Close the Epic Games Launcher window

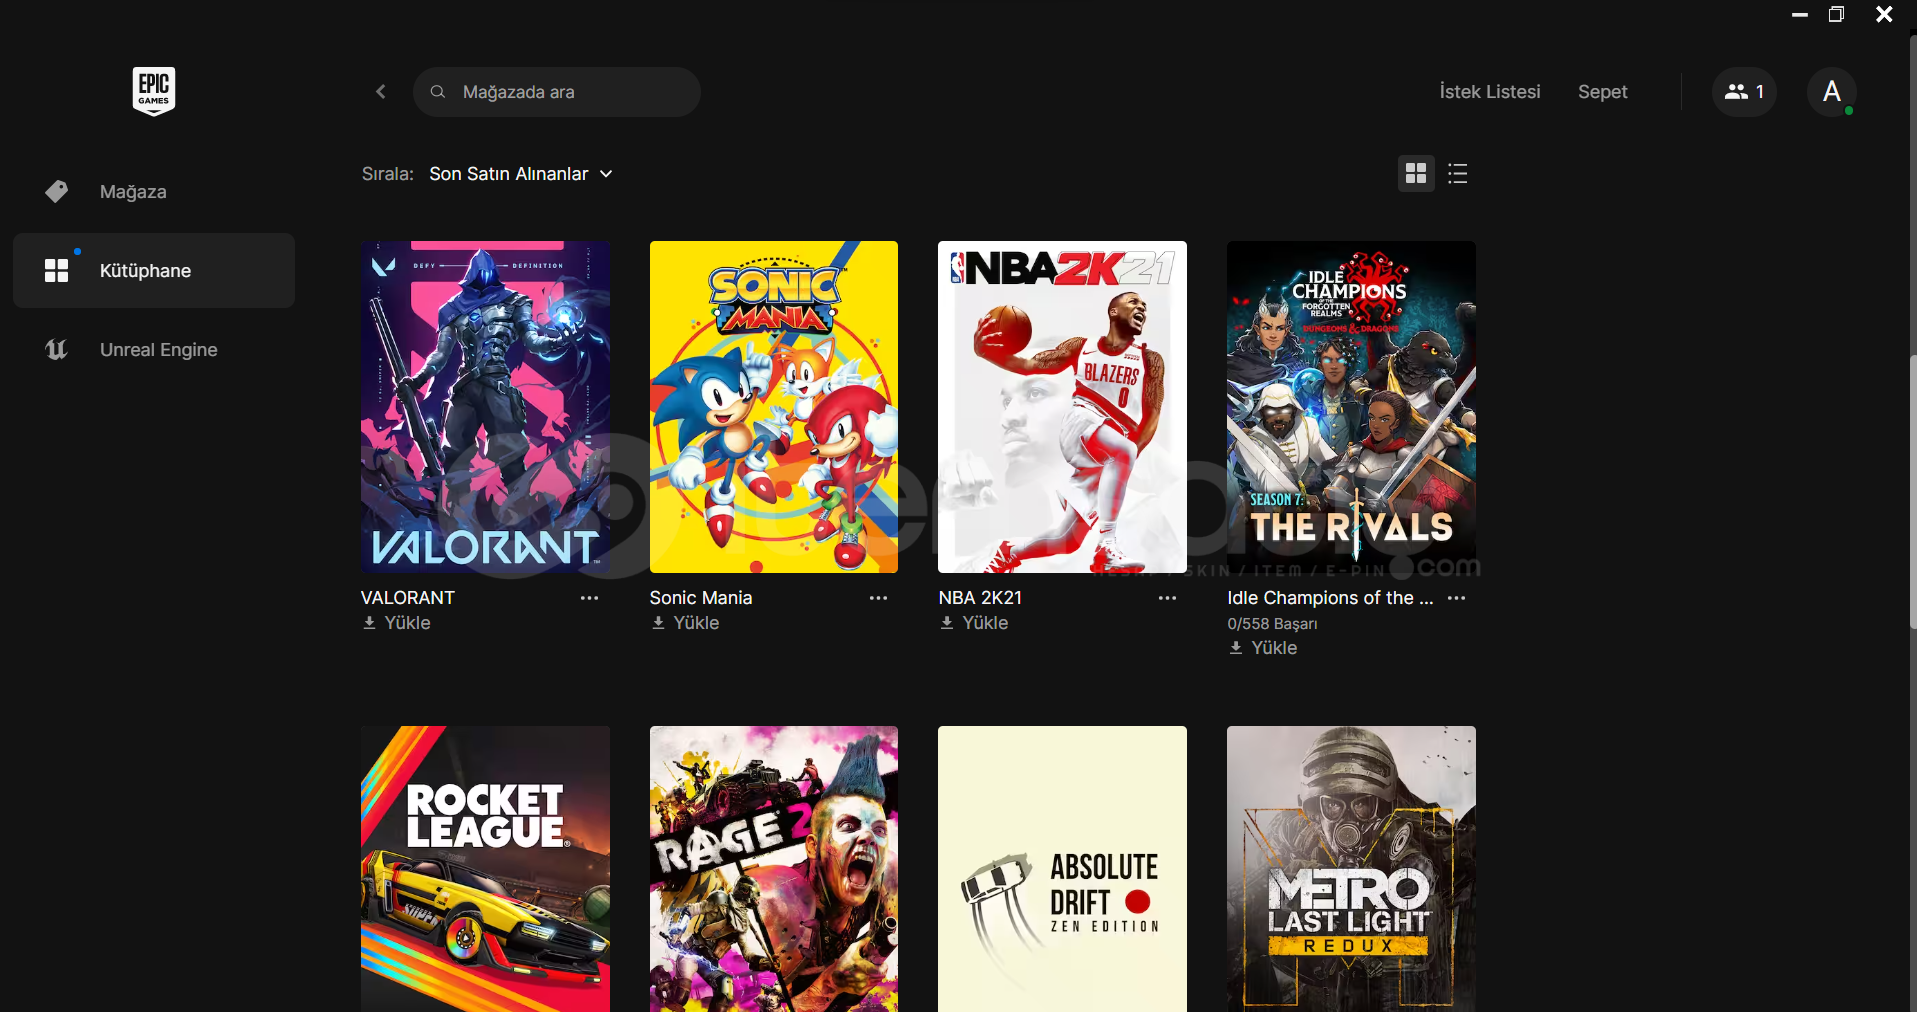[1884, 15]
